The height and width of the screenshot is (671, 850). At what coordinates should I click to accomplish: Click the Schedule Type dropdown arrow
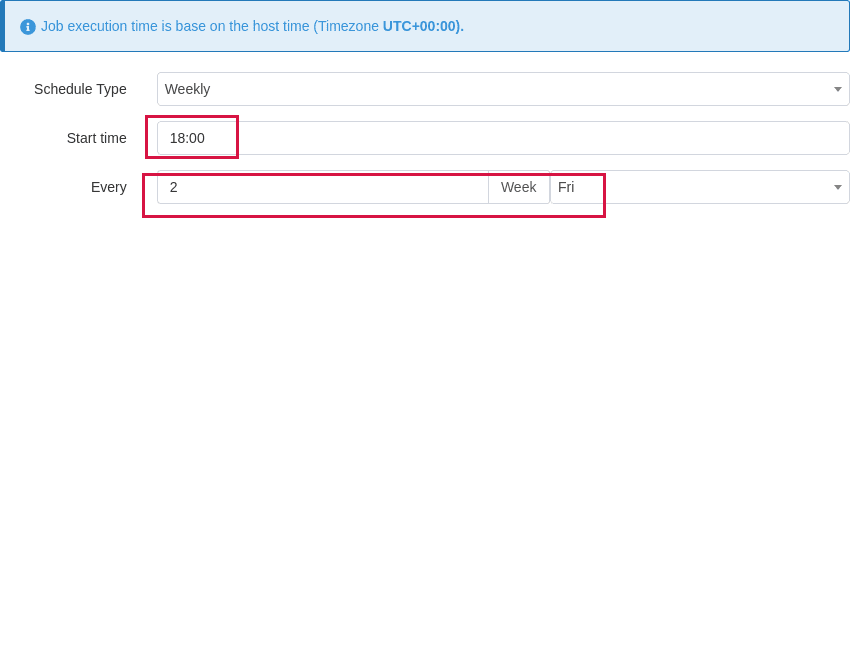tap(838, 89)
